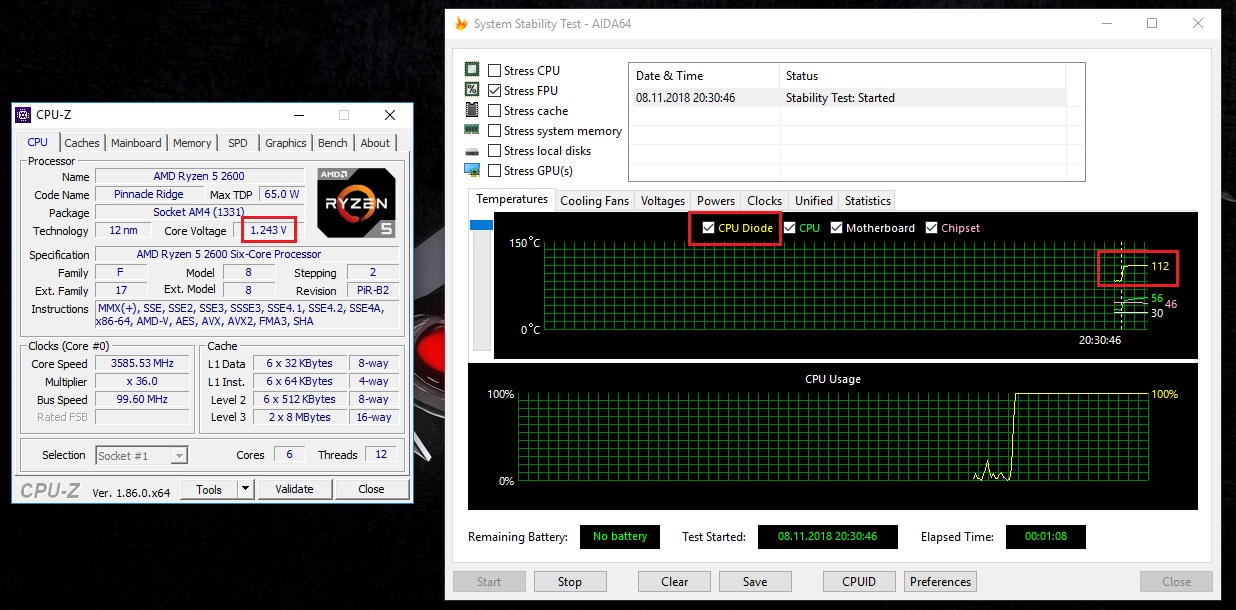
Task: Open the Mainboard tab in CPU-Z
Action: [x=136, y=143]
